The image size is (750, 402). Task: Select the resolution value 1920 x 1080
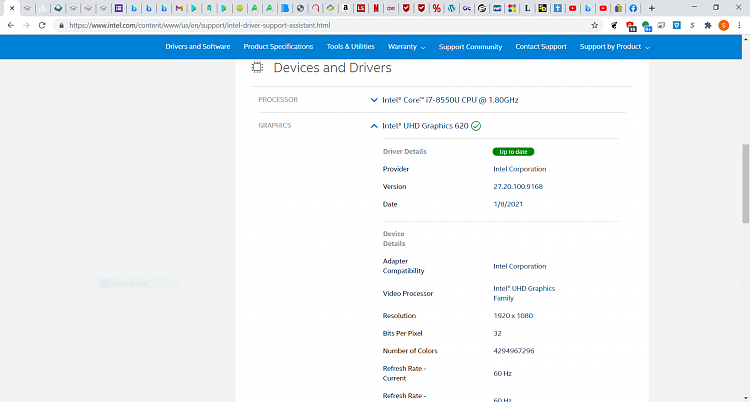point(513,316)
